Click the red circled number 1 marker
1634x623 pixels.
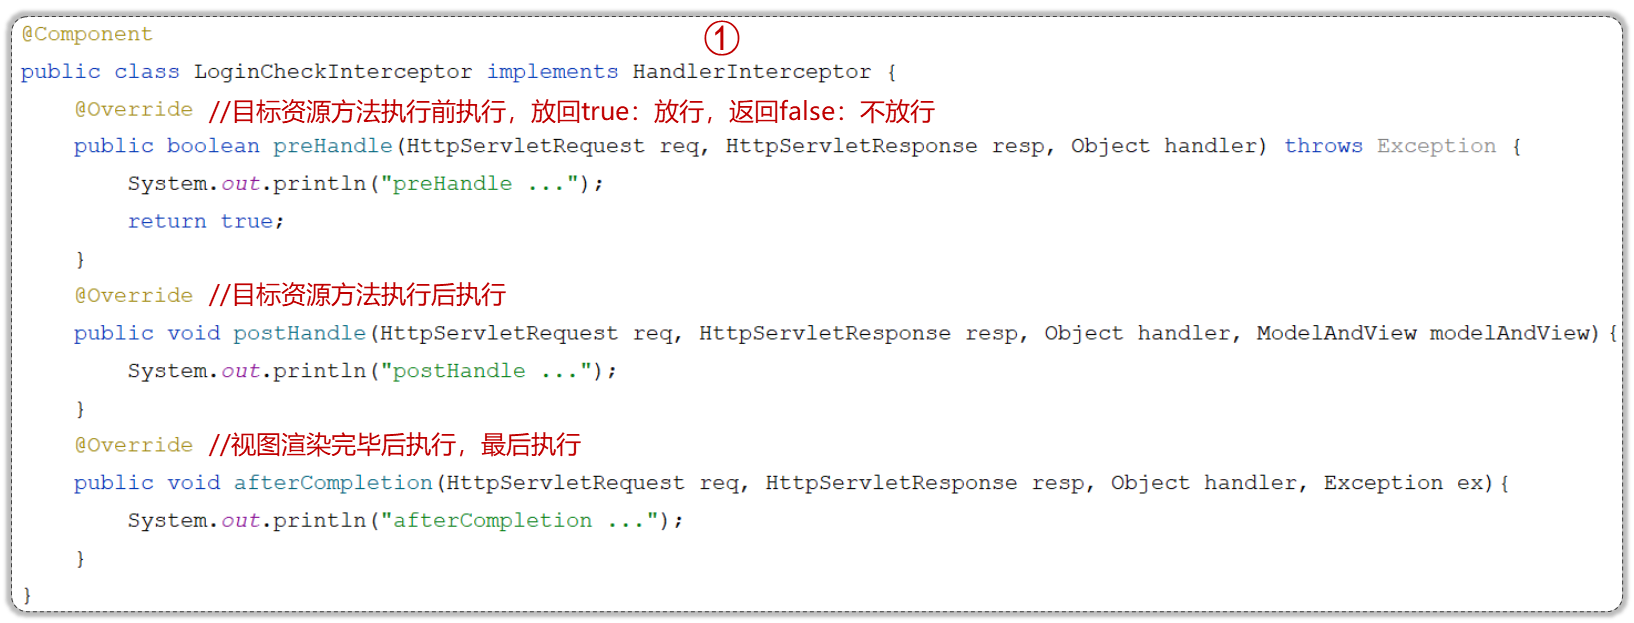tap(721, 38)
